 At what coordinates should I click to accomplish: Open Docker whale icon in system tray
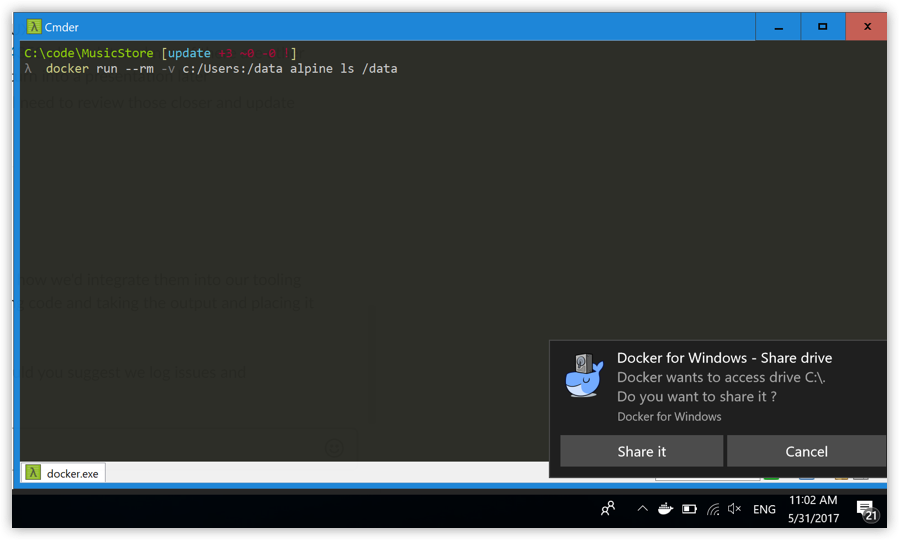[665, 509]
